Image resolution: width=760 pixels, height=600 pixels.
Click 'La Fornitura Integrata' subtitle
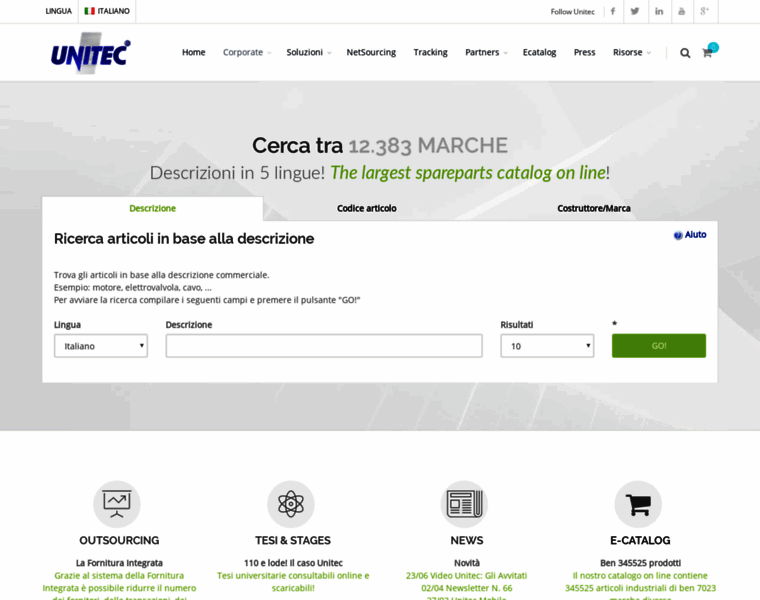click(119, 563)
